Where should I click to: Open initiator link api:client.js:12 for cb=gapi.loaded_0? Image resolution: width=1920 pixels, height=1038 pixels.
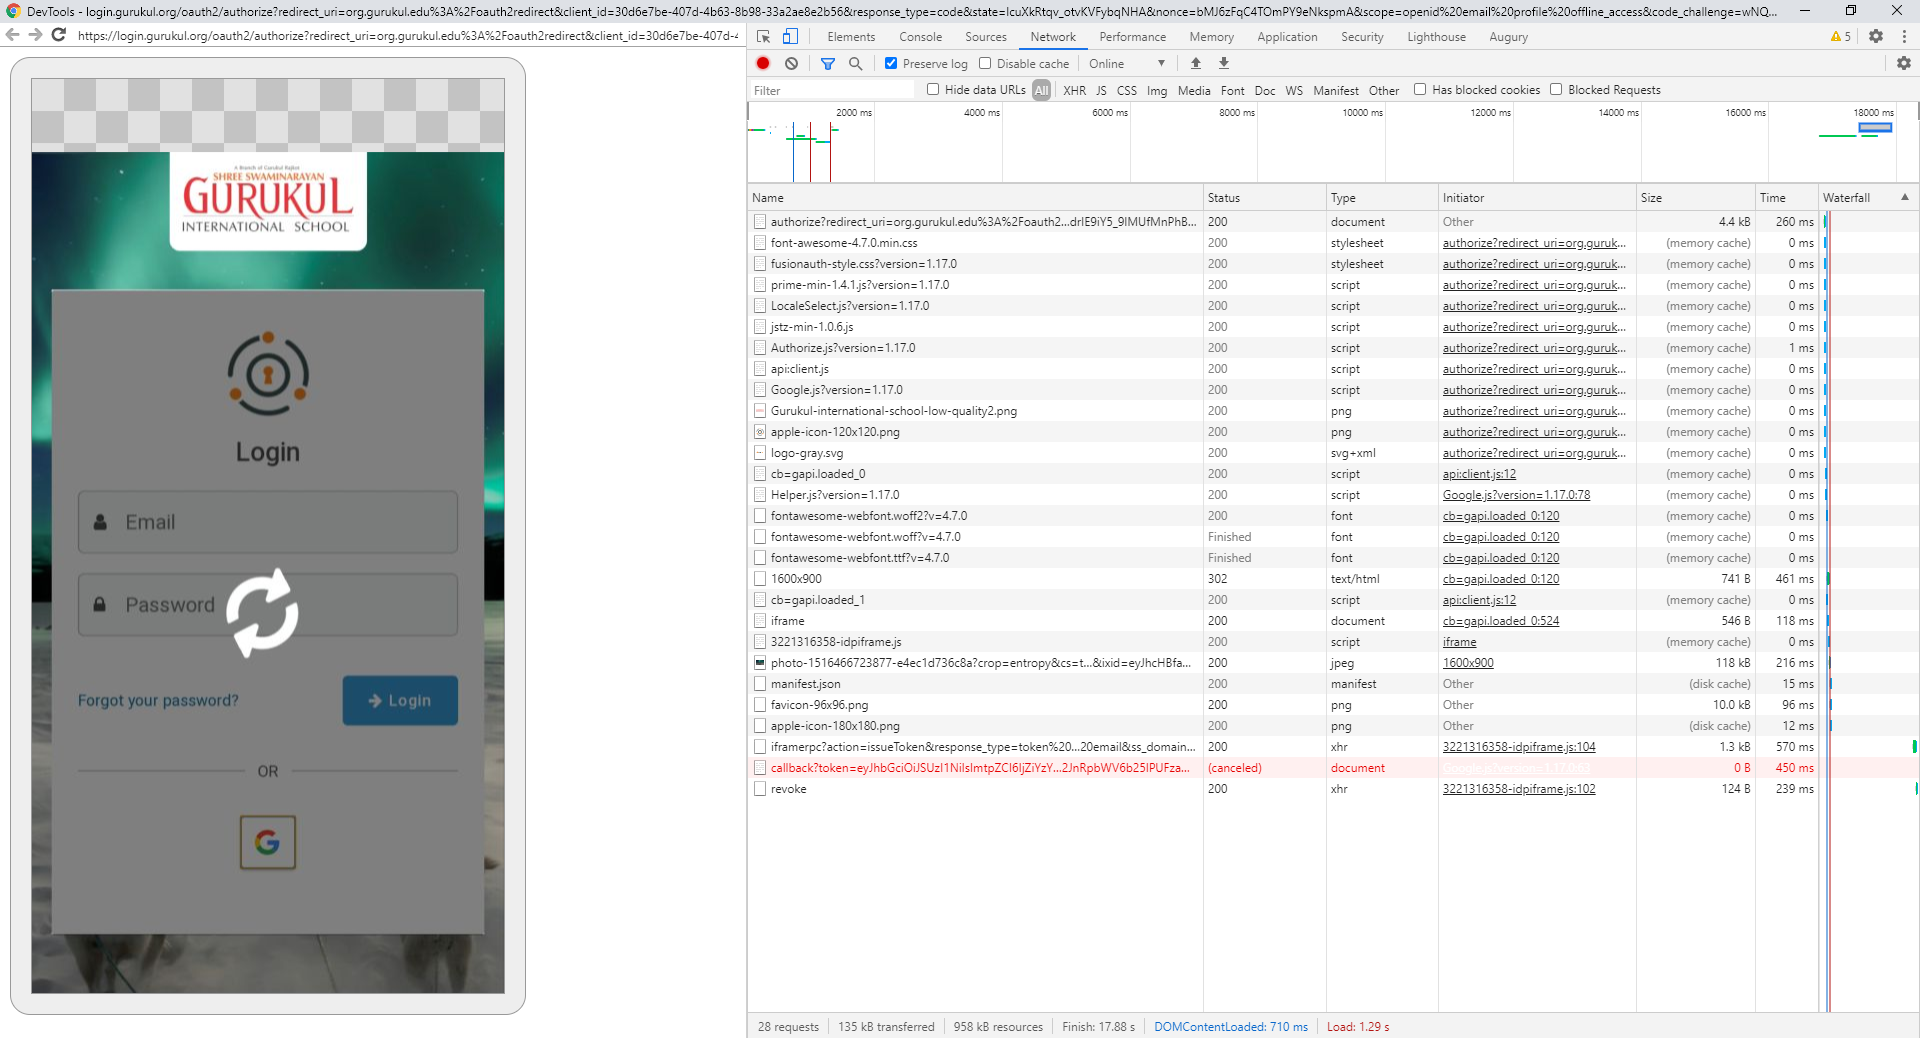(1479, 474)
